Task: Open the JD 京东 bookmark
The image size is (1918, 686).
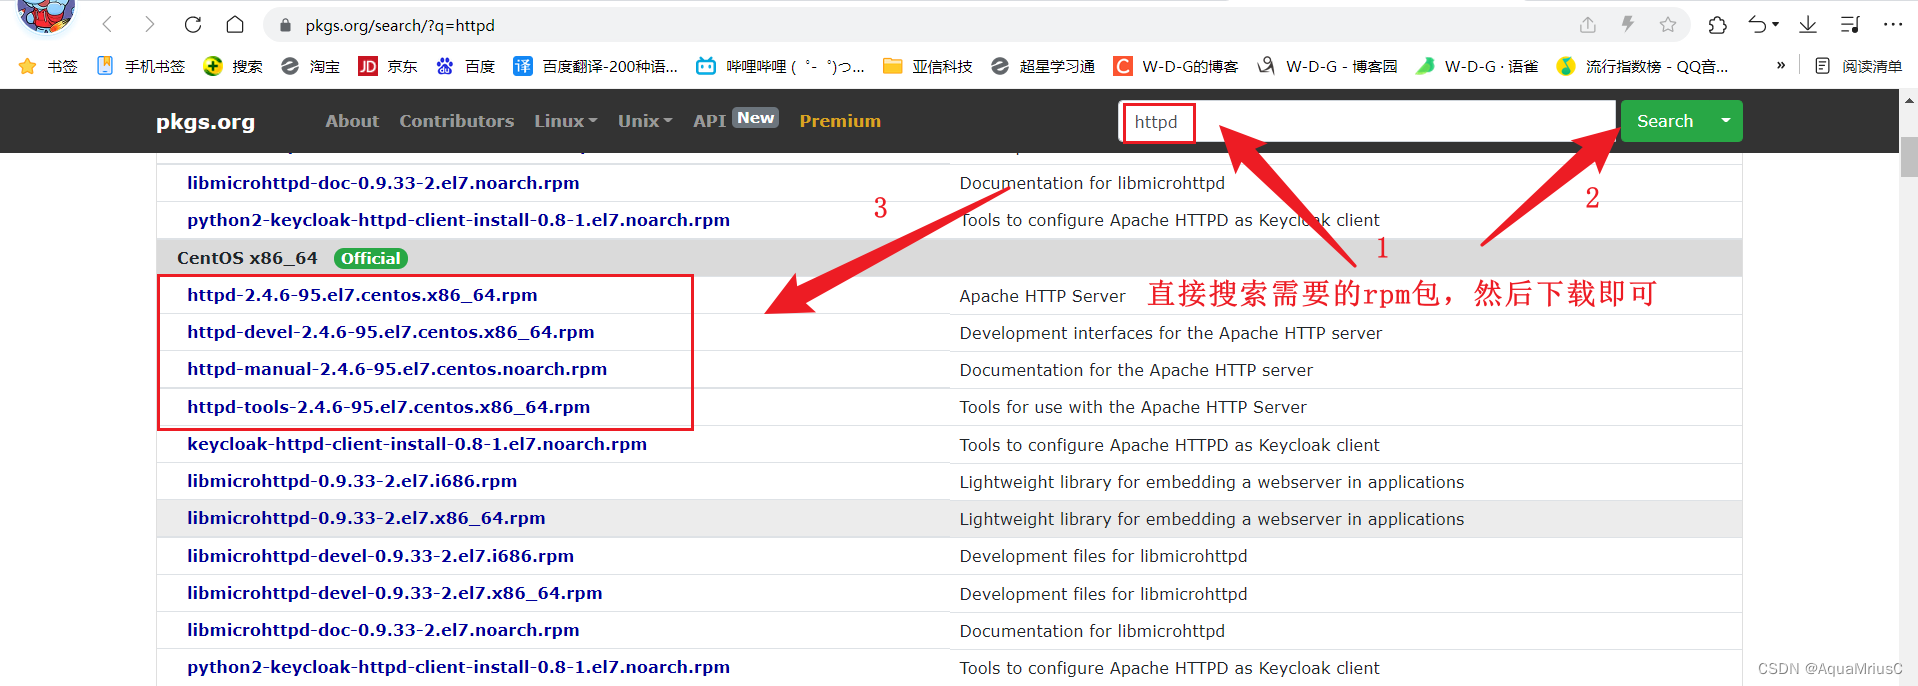Action: click(x=388, y=66)
